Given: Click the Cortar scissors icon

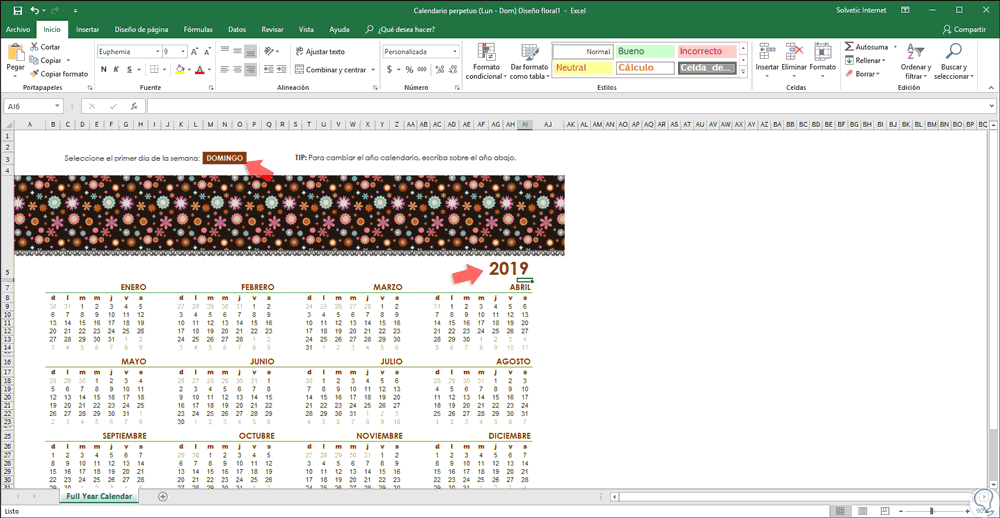Looking at the screenshot, I should pyautogui.click(x=34, y=47).
